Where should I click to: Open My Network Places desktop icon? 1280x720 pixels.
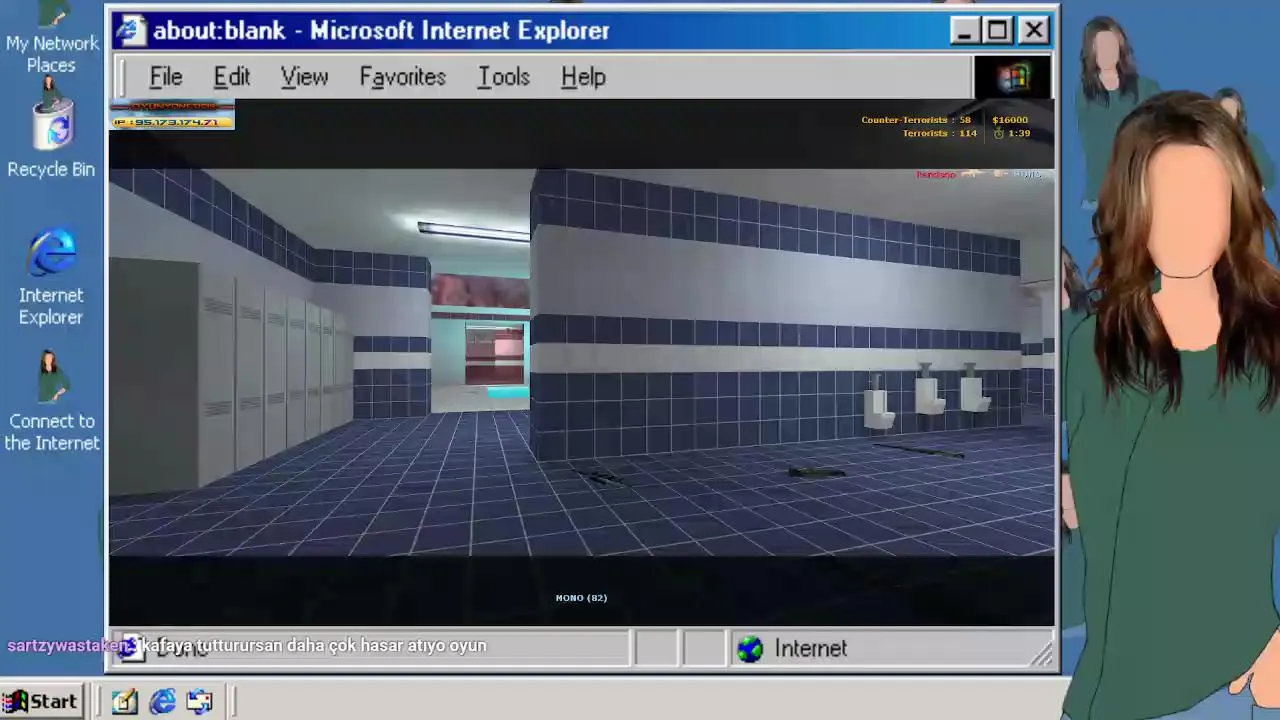(x=51, y=38)
